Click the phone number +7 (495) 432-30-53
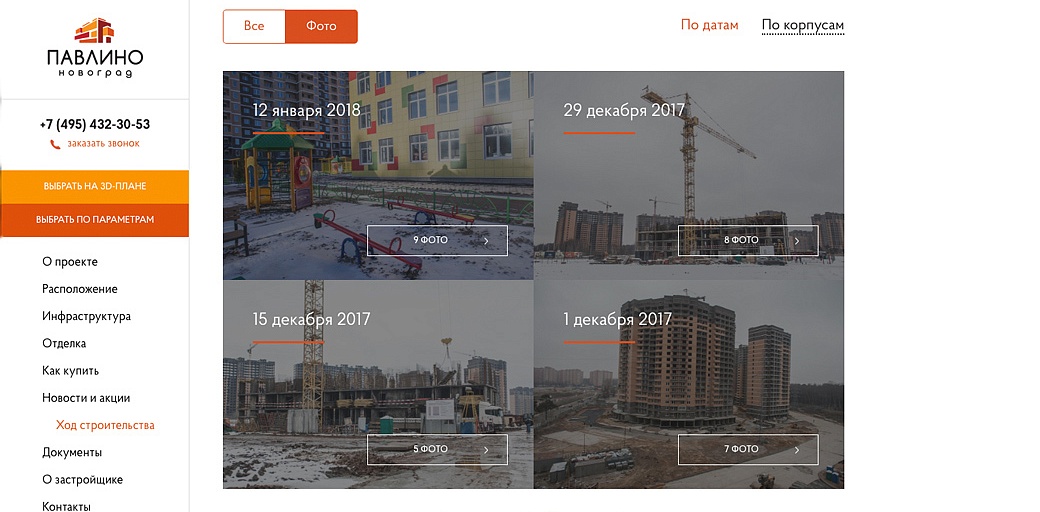 point(95,124)
